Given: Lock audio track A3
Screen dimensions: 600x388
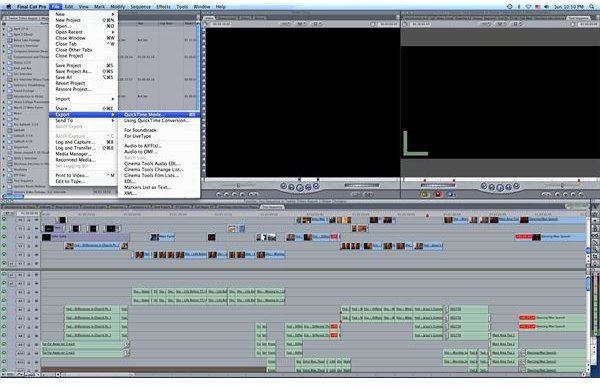Looking at the screenshot, I should [x=29, y=292].
